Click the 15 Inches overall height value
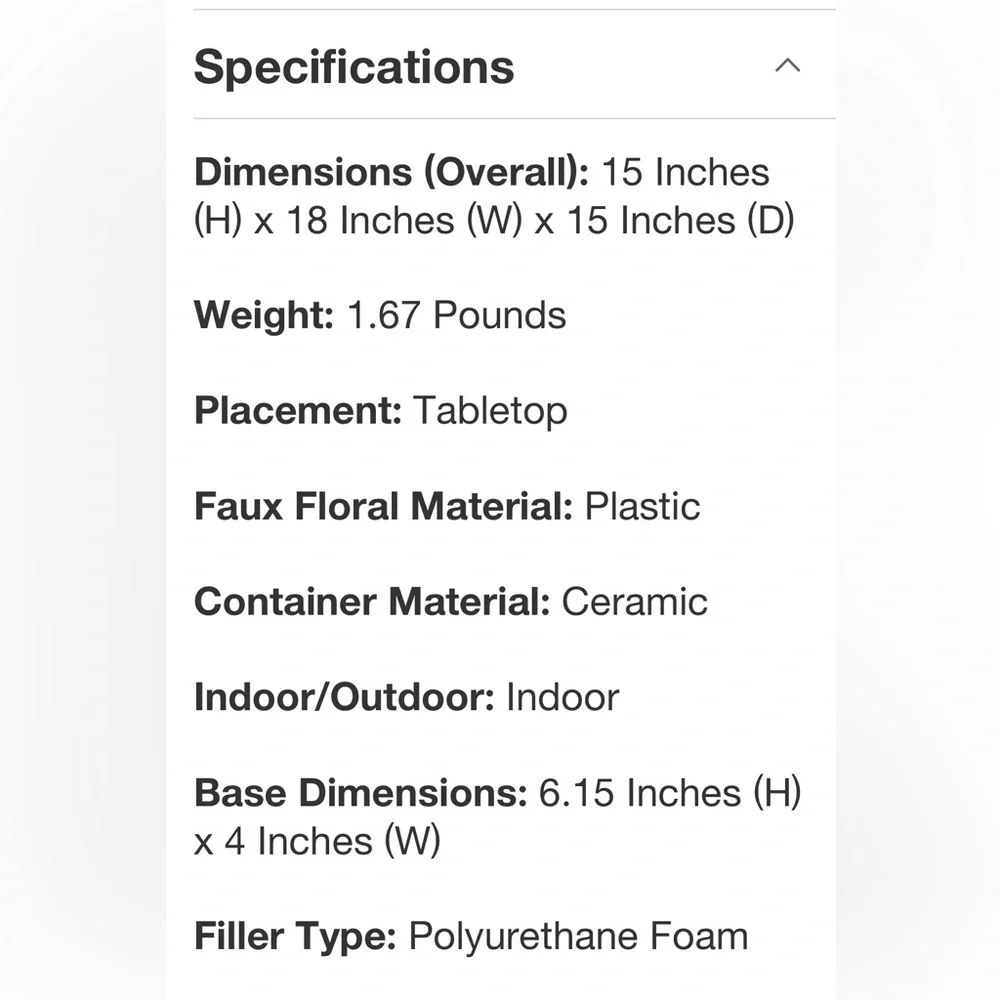 686,172
